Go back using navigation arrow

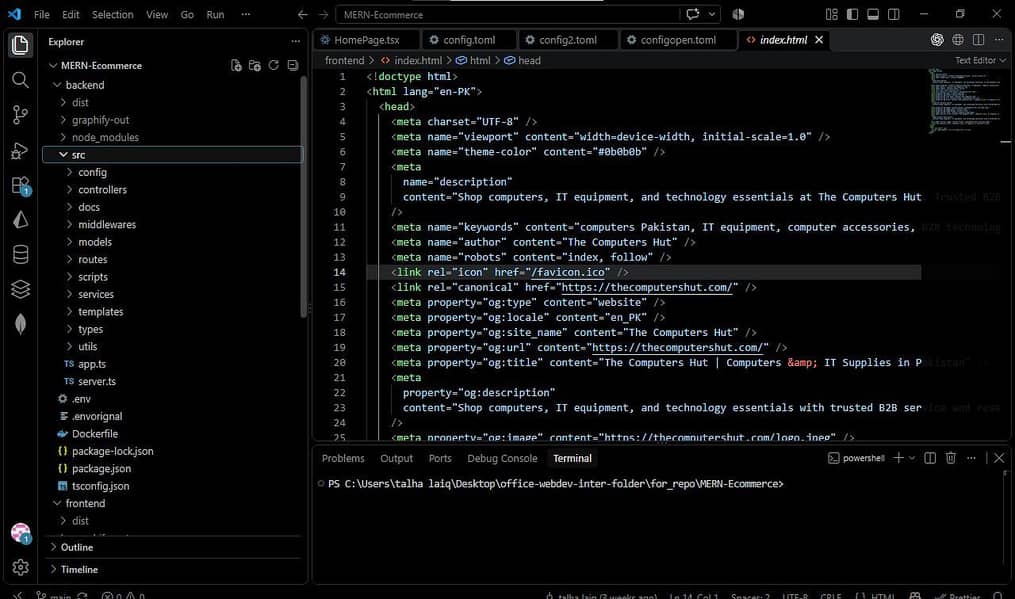(x=302, y=14)
